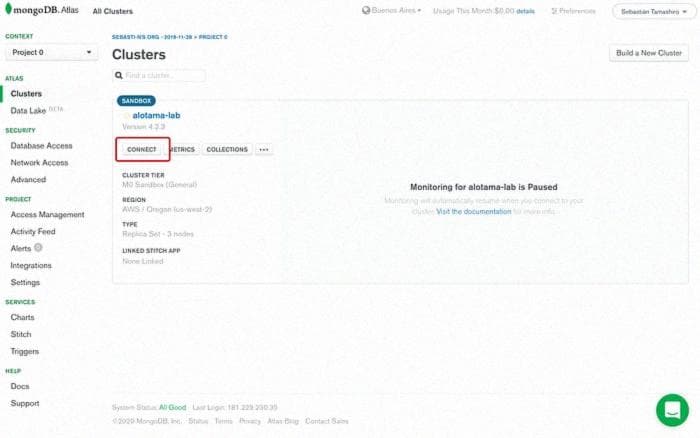Click the Replica Set - 3 nodes text
Screen dimensions: 700x438
click(158, 234)
